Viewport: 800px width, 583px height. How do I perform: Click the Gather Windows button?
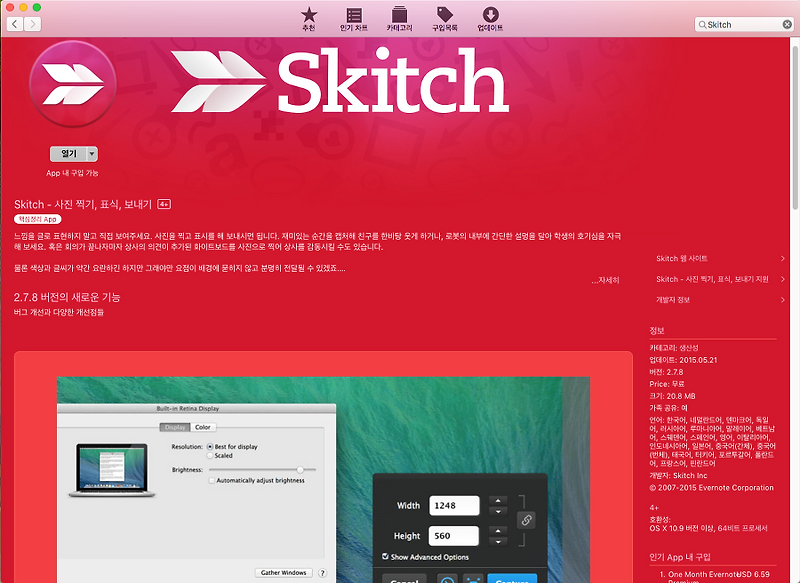(284, 573)
